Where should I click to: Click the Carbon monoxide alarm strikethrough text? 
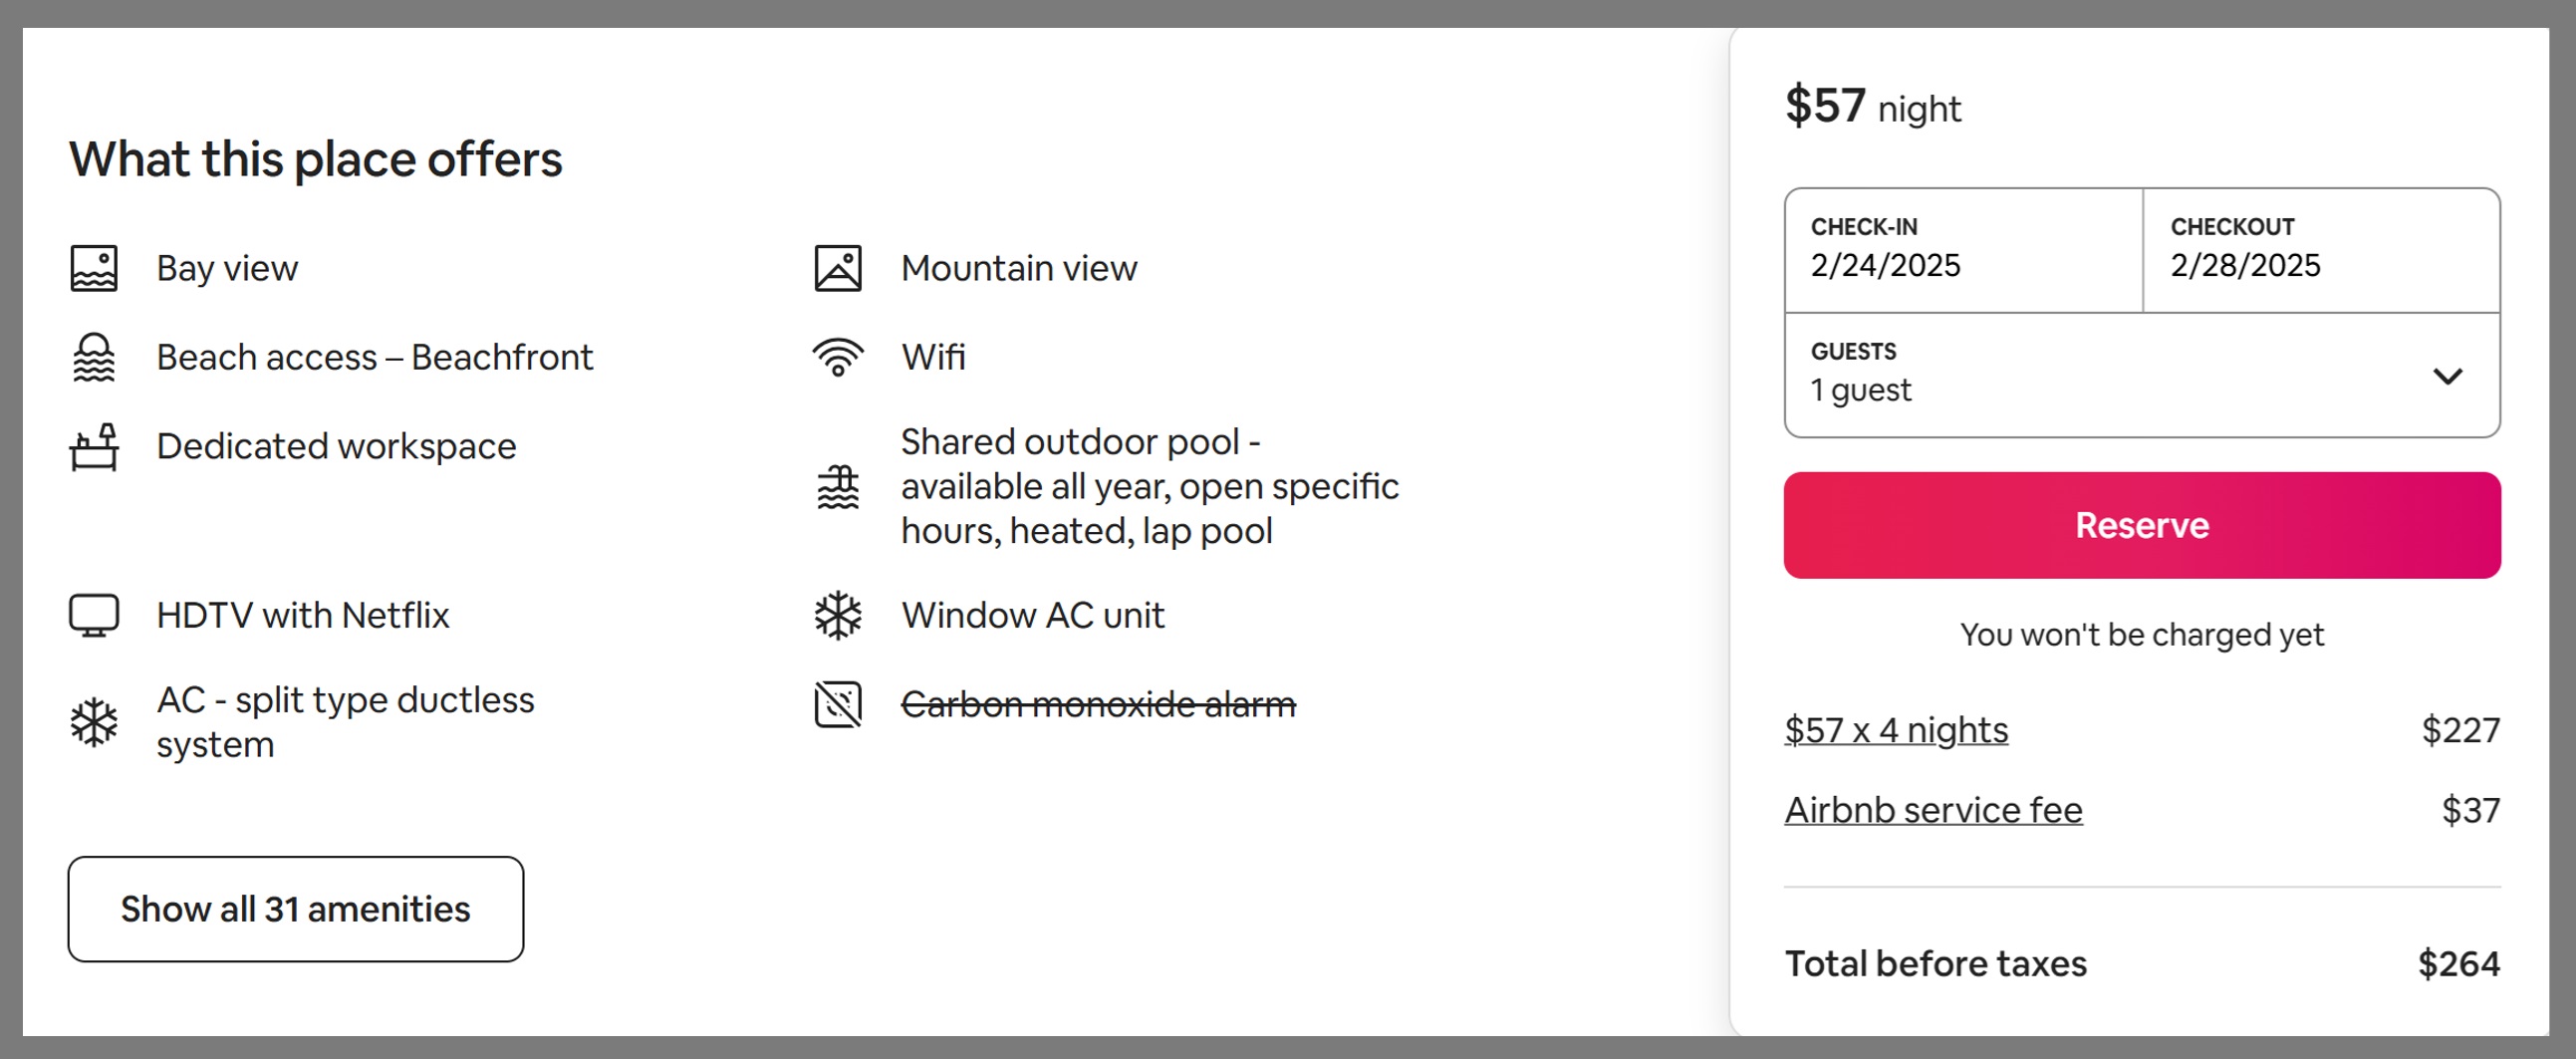point(1098,704)
